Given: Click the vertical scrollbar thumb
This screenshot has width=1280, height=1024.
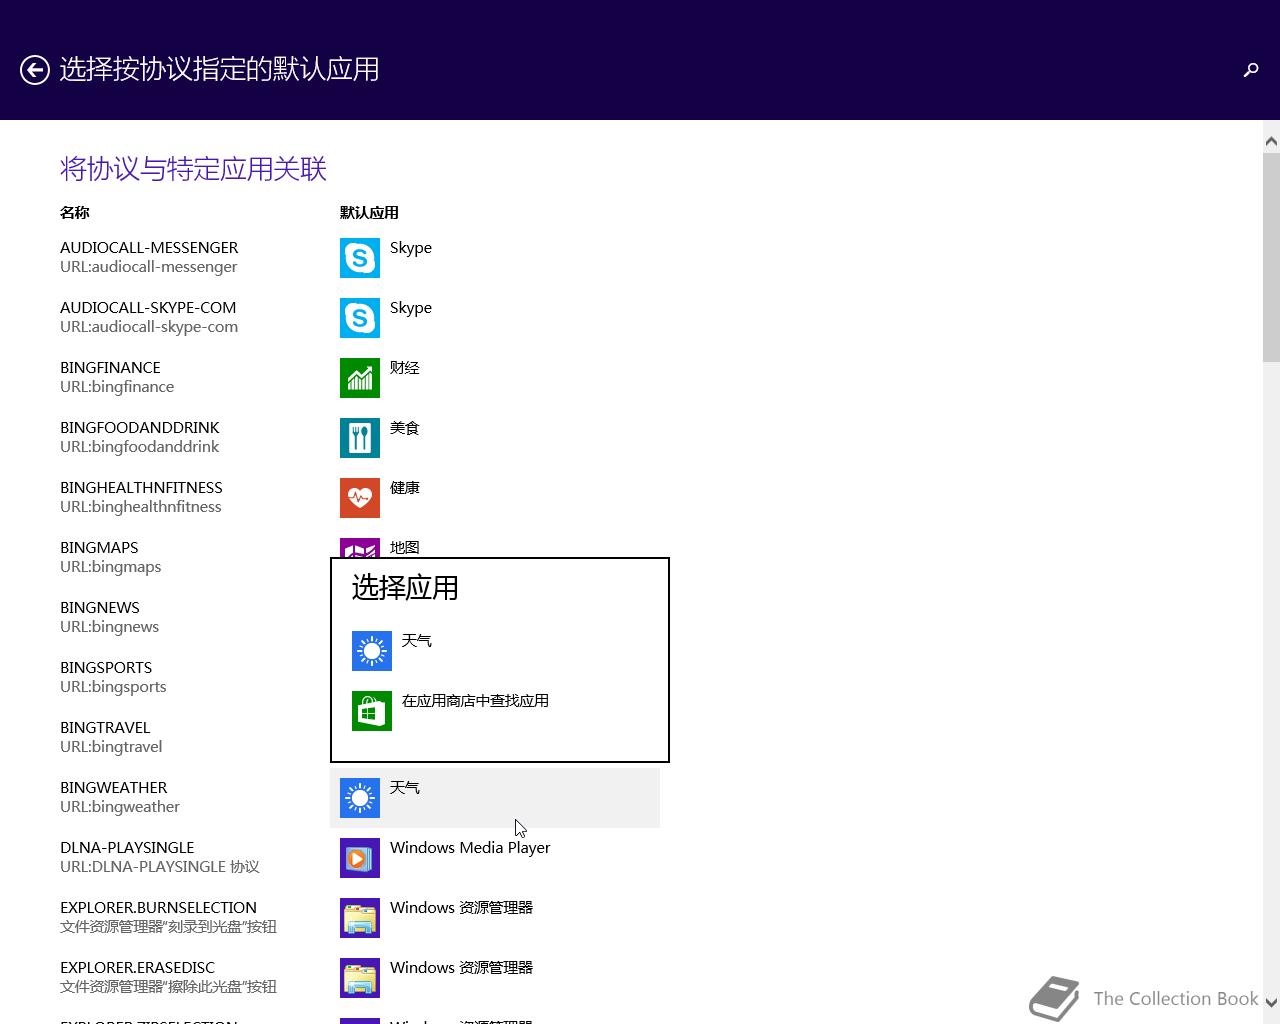Looking at the screenshot, I should click(x=1271, y=258).
